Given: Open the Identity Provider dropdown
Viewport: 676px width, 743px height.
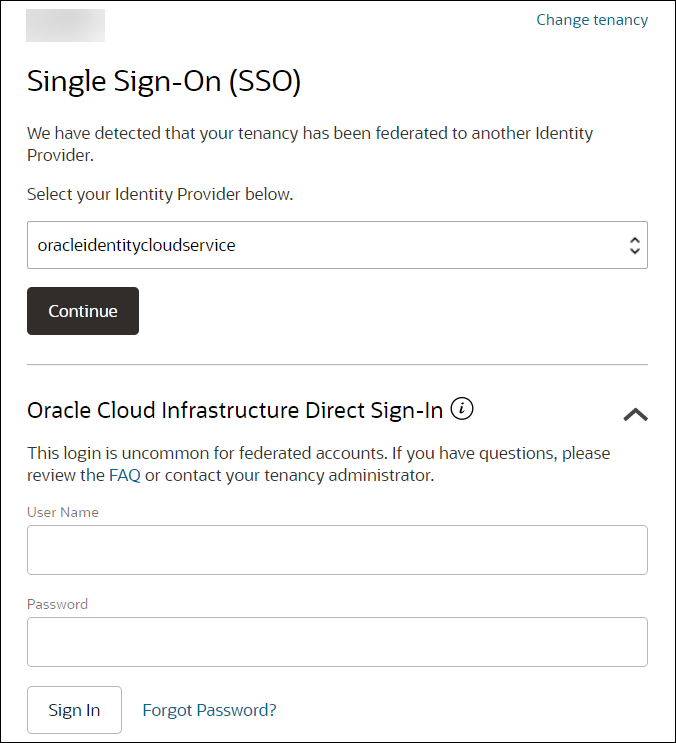Looking at the screenshot, I should [320, 245].
